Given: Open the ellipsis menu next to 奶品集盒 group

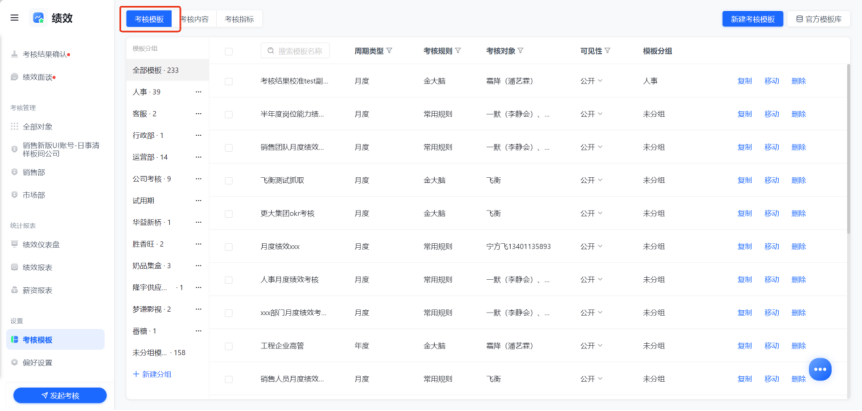Looking at the screenshot, I should coord(198,266).
